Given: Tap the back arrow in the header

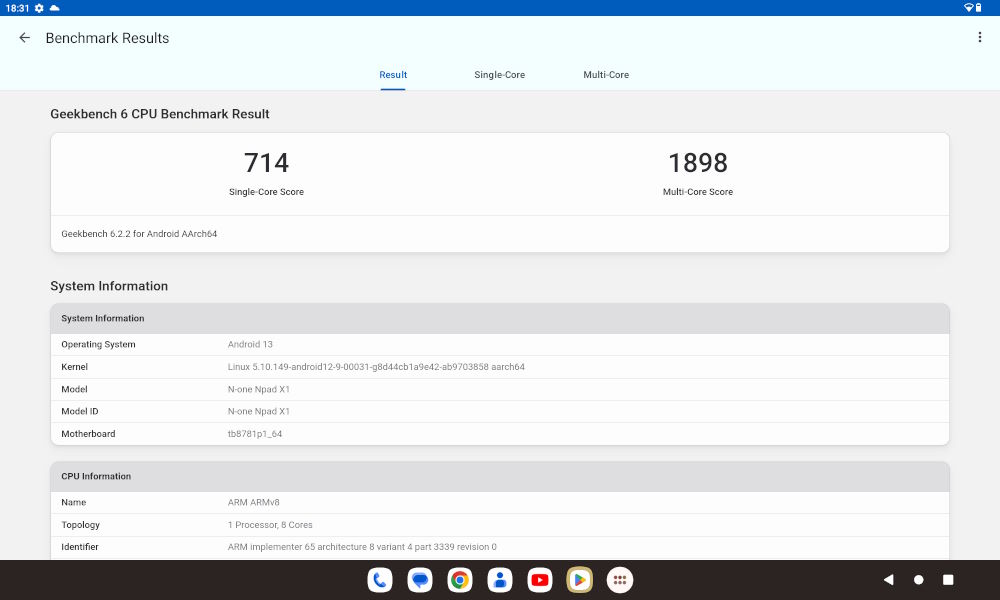Looking at the screenshot, I should (x=24, y=38).
